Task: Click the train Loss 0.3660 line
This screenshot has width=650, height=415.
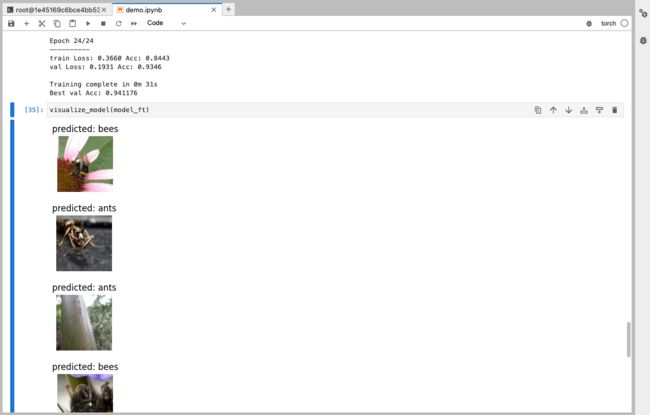Action: (x=109, y=58)
